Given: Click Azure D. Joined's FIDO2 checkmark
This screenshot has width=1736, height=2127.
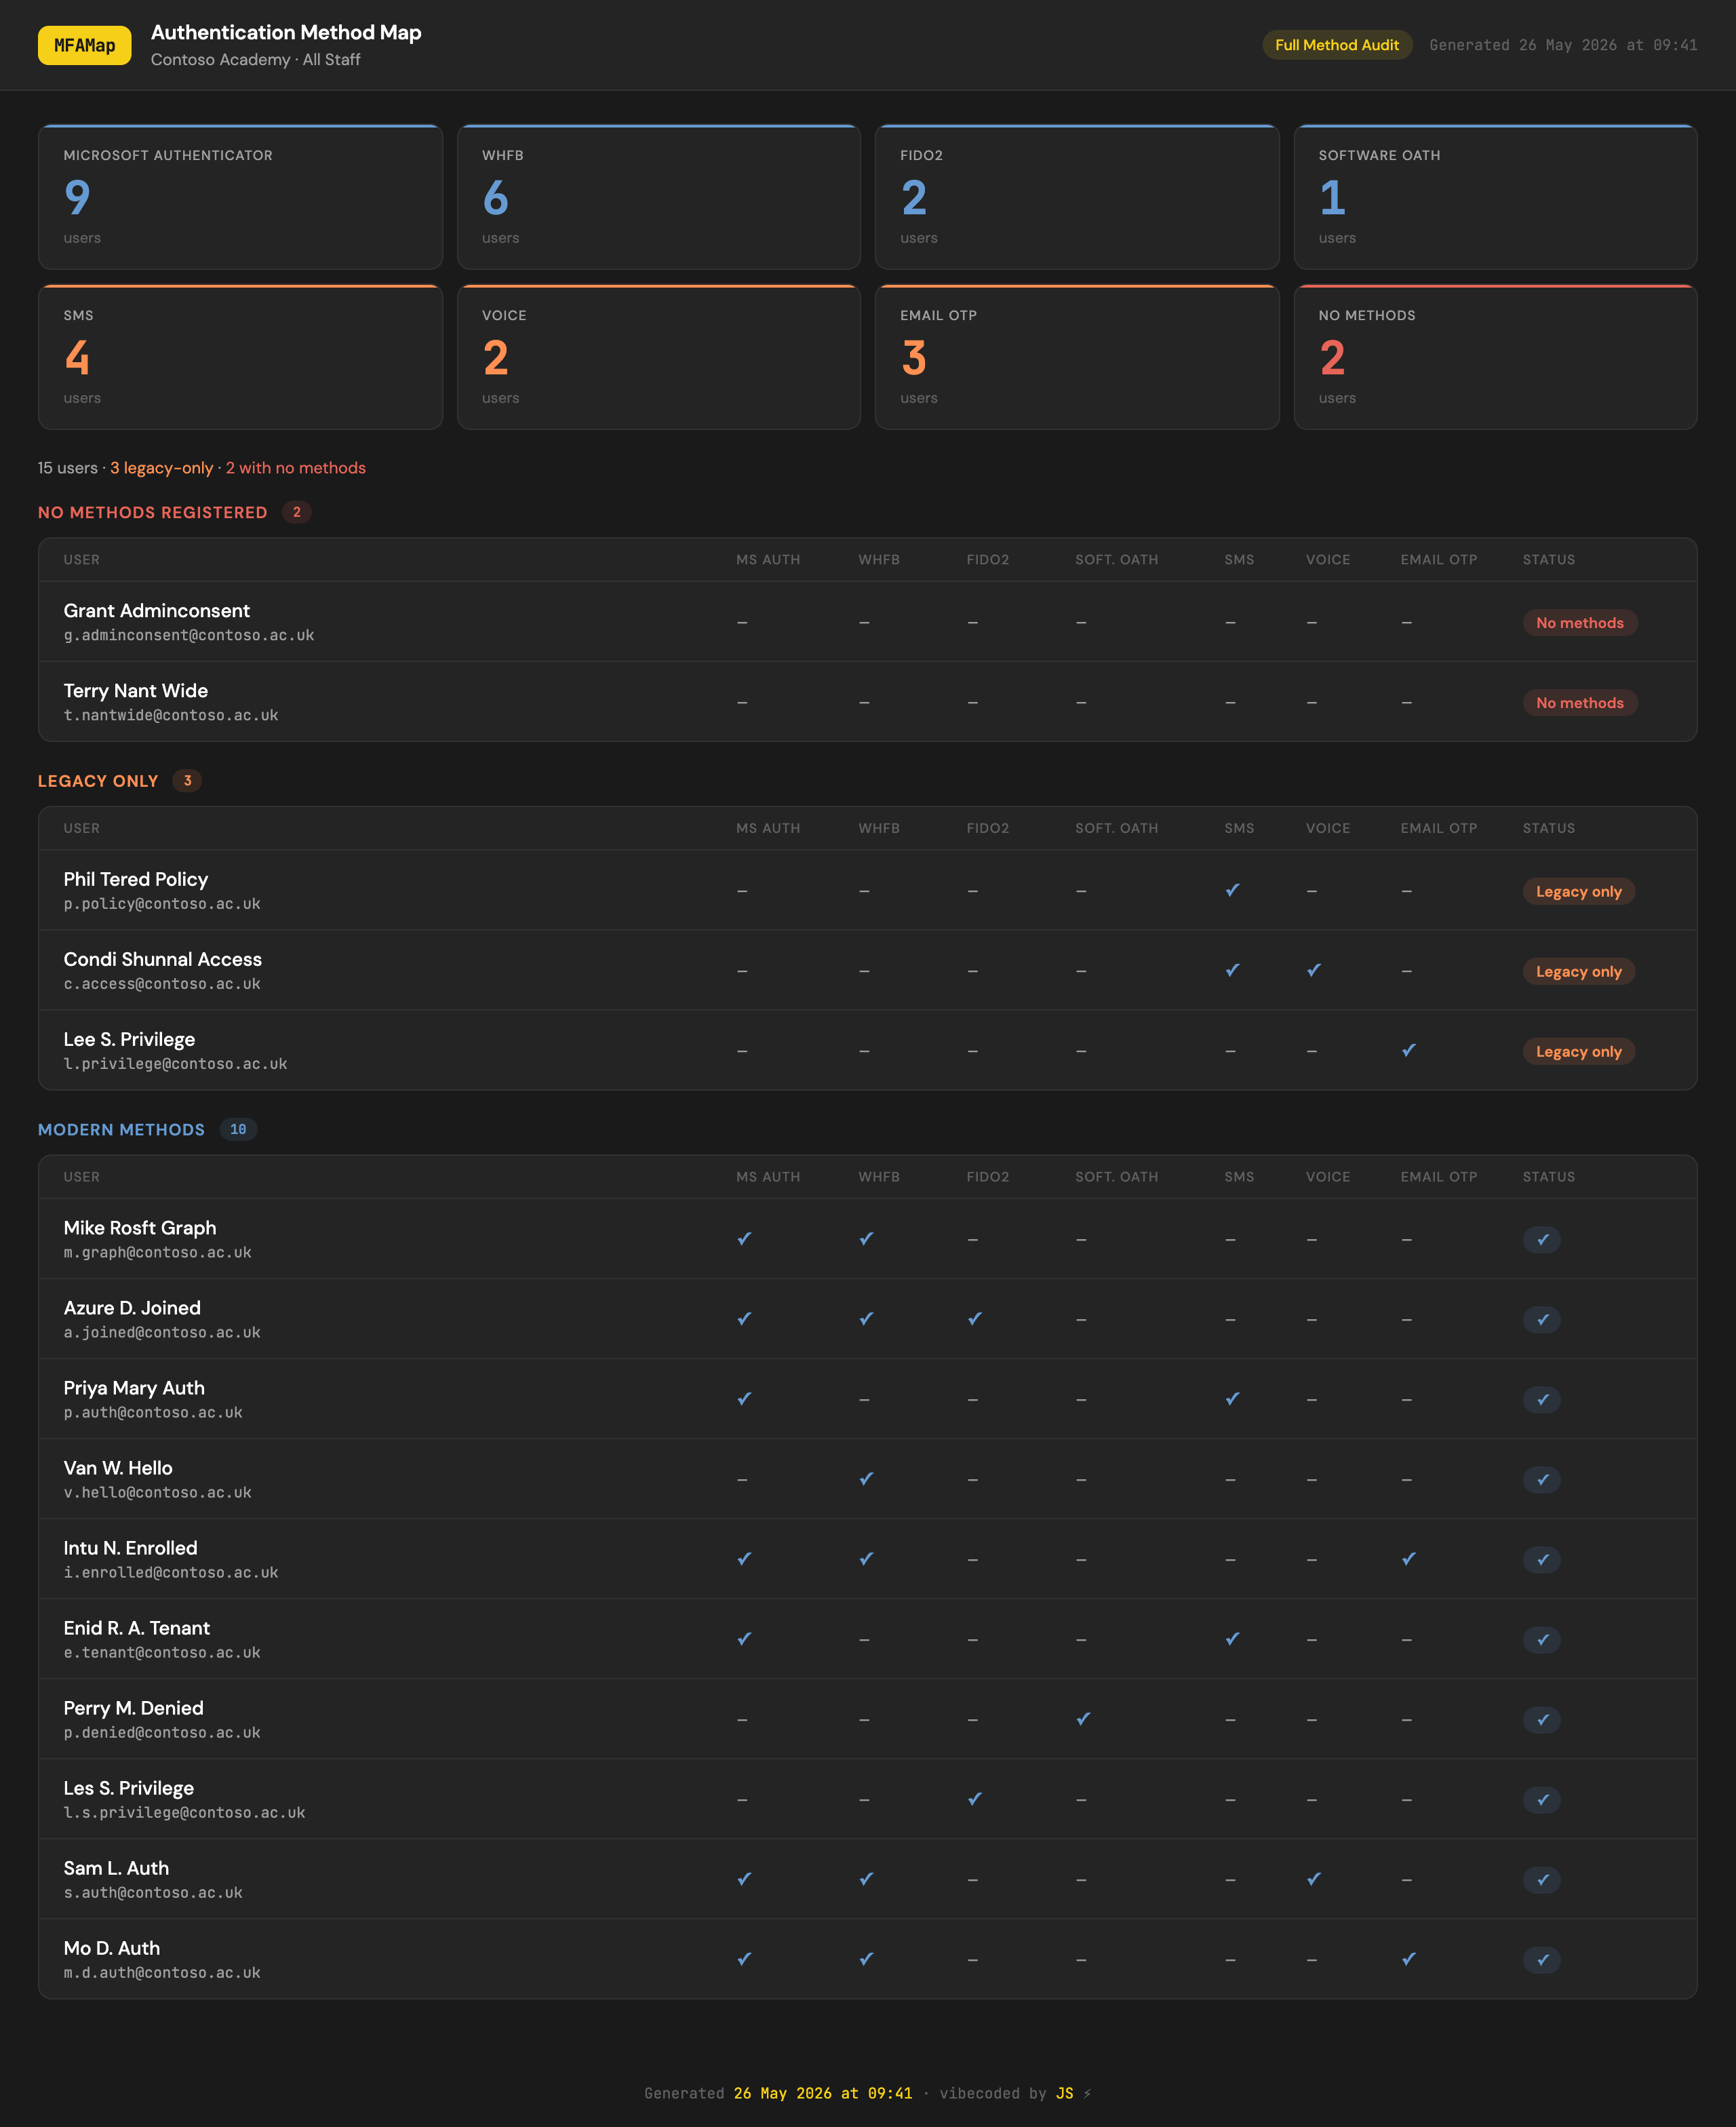Looking at the screenshot, I should 975,1319.
